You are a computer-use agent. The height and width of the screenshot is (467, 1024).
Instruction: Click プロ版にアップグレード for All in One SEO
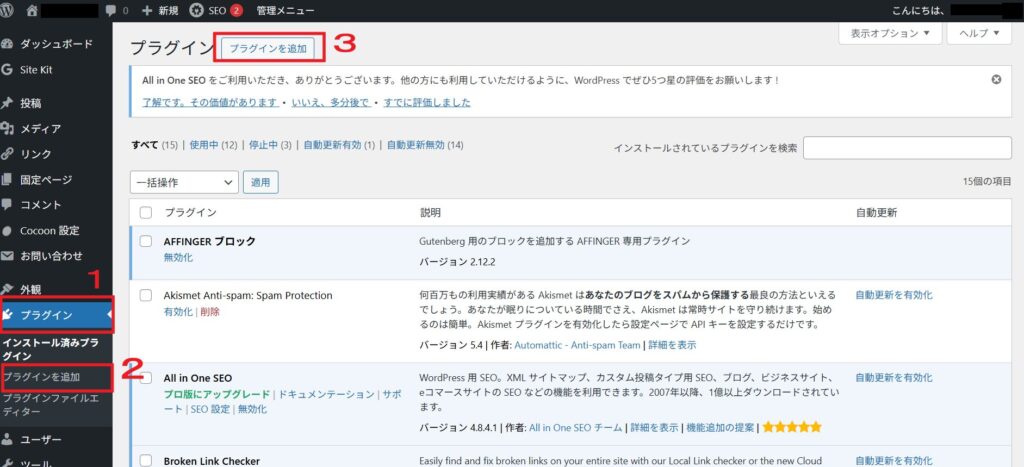(x=217, y=394)
